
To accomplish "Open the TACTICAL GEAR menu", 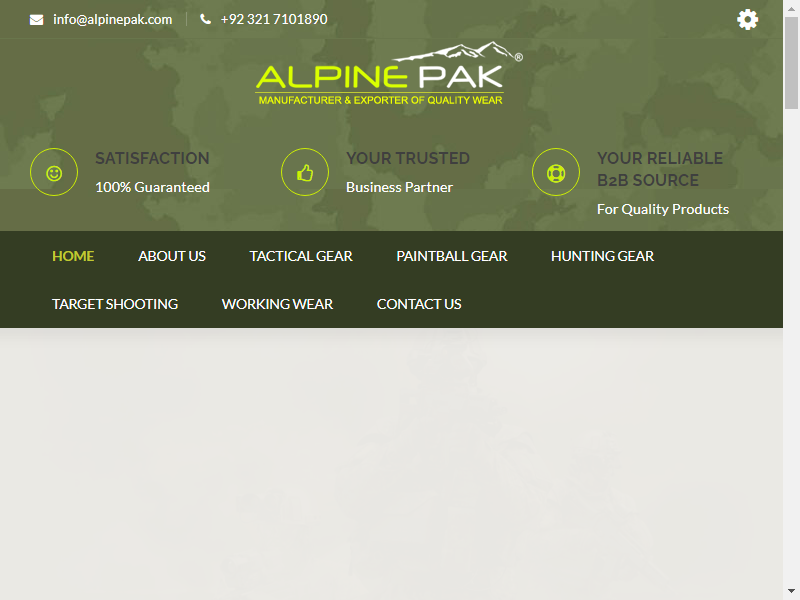I will click(x=301, y=256).
